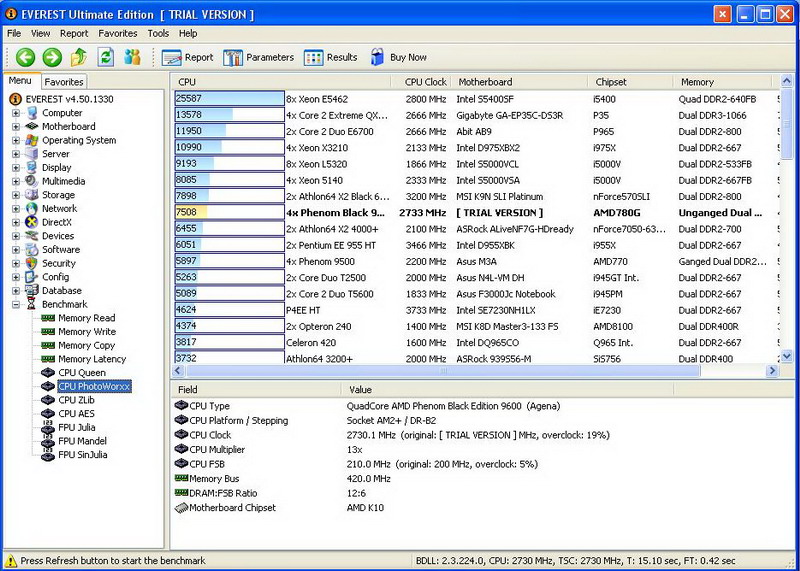
Task: Open the Report wizard from toolbar
Action: point(187,58)
